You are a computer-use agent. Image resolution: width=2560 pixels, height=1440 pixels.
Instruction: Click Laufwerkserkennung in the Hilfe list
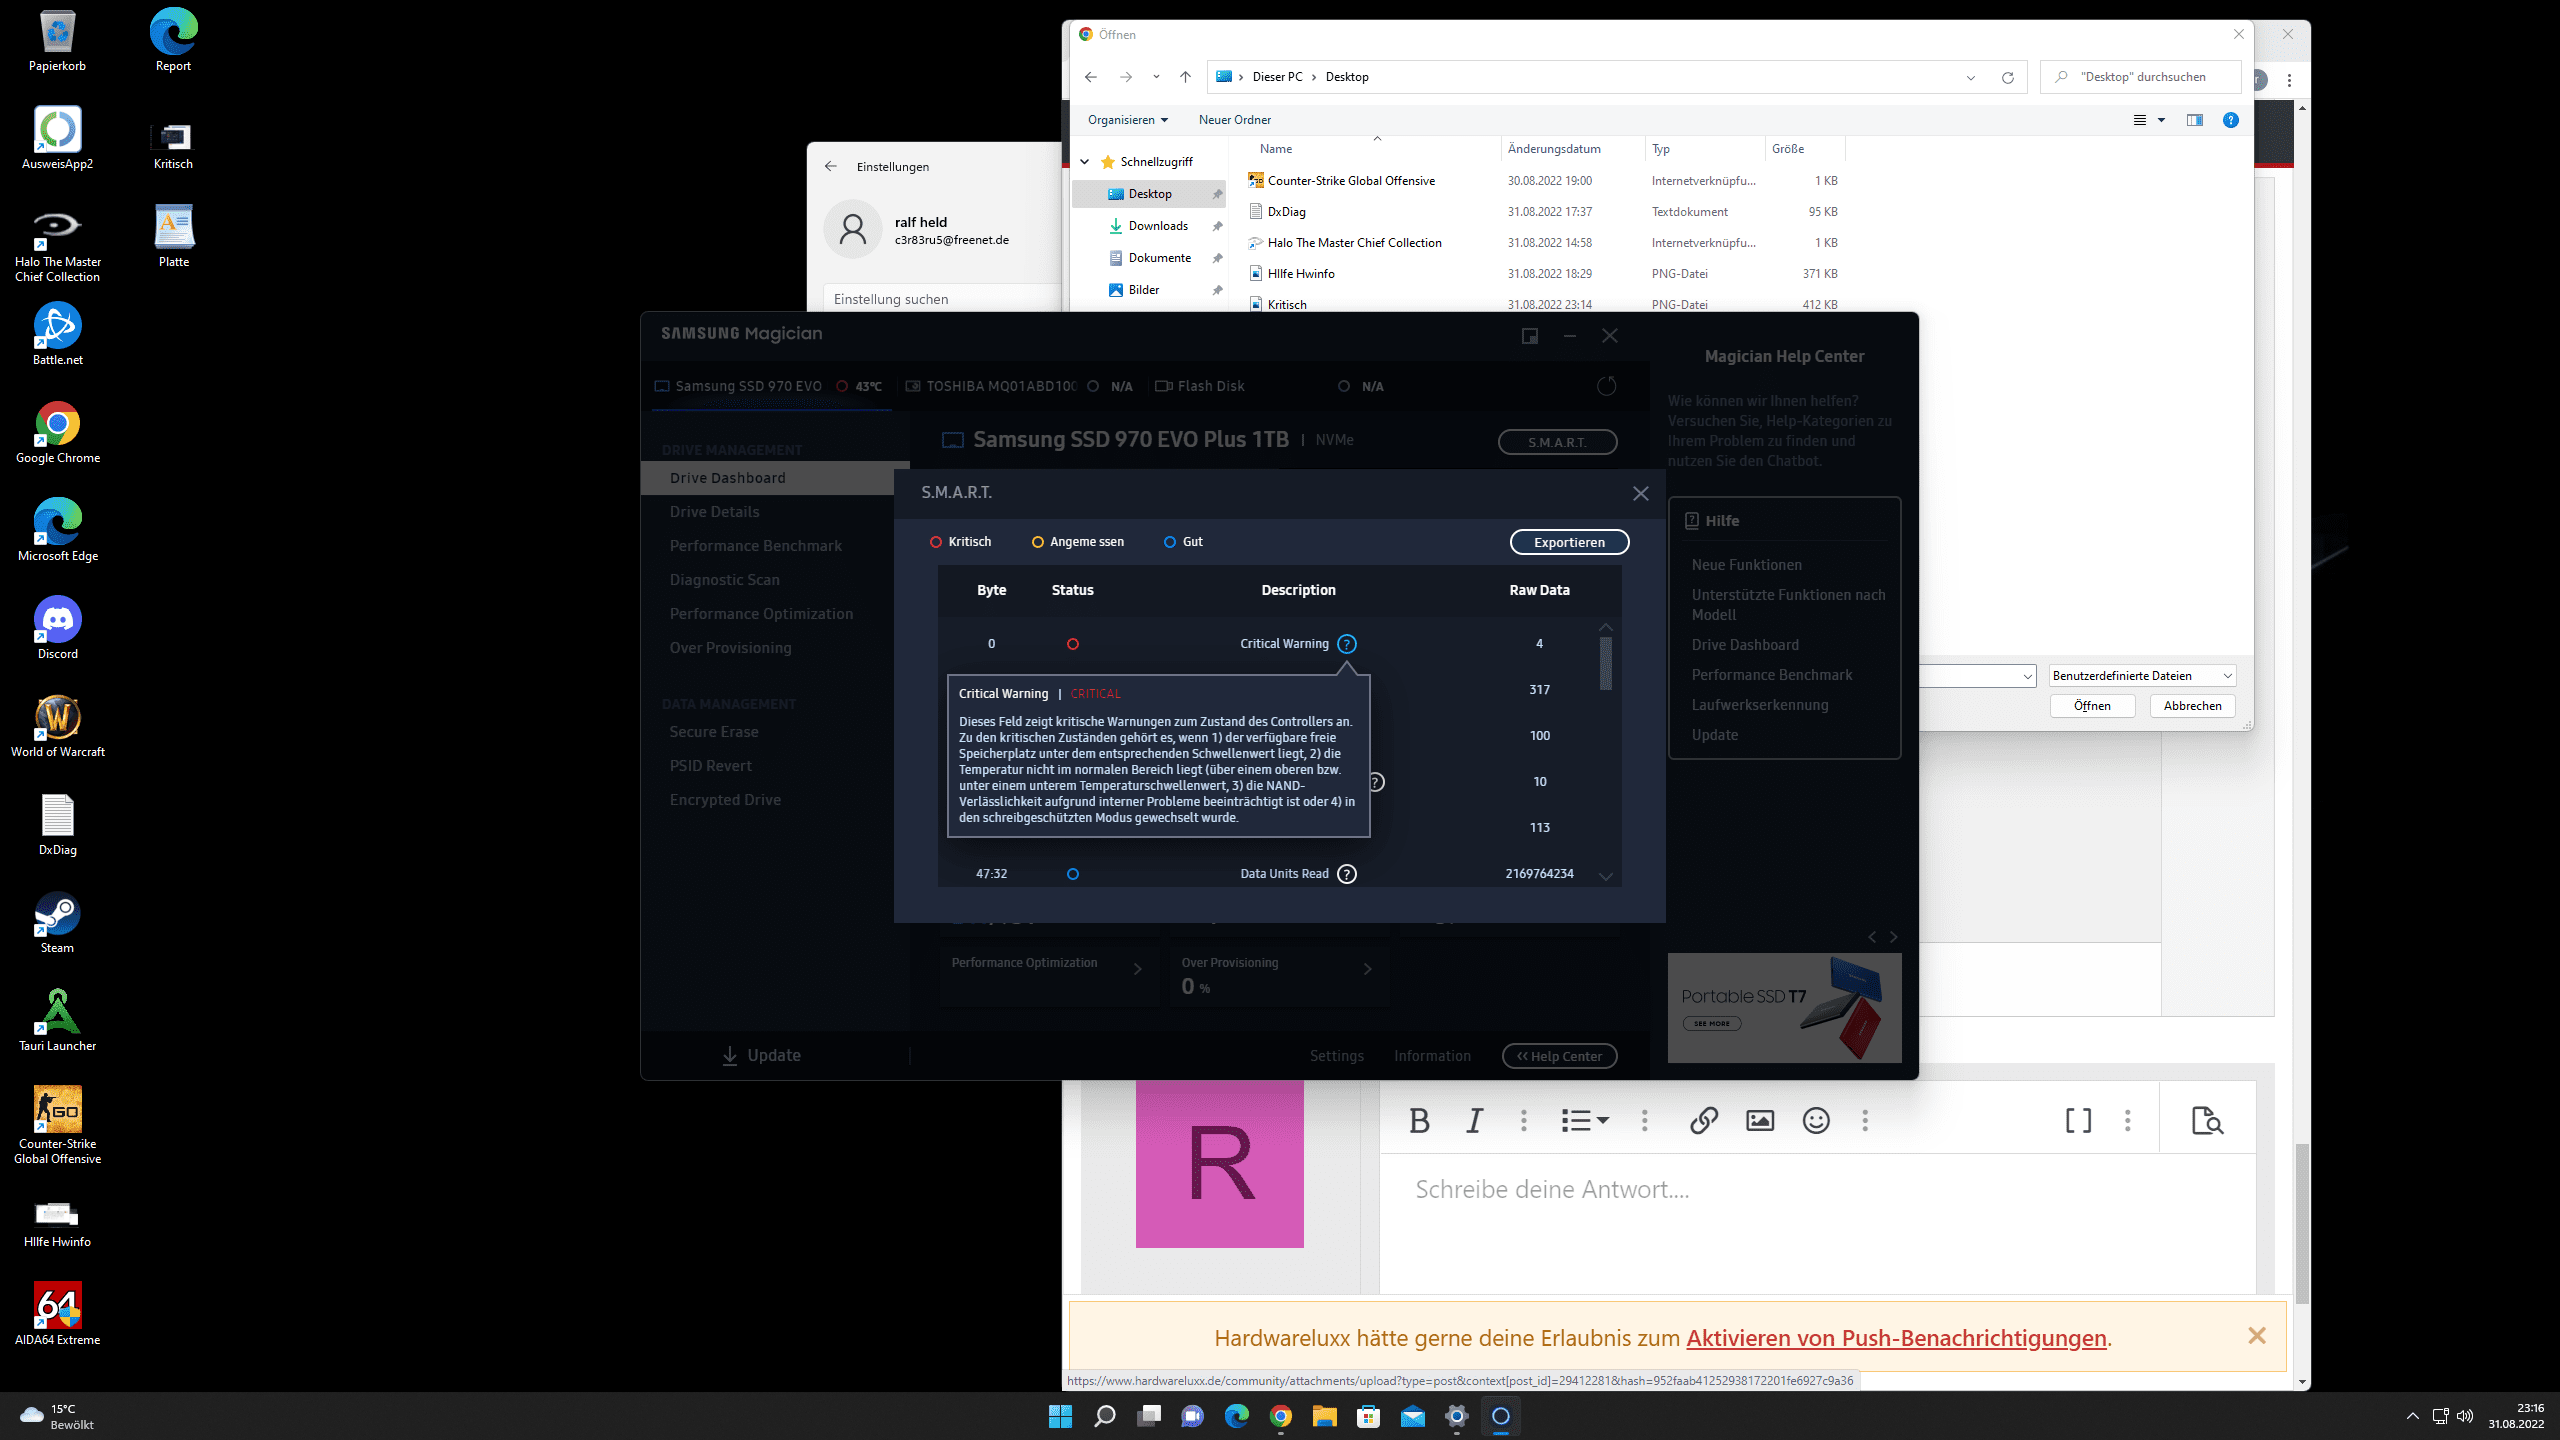1759,705
